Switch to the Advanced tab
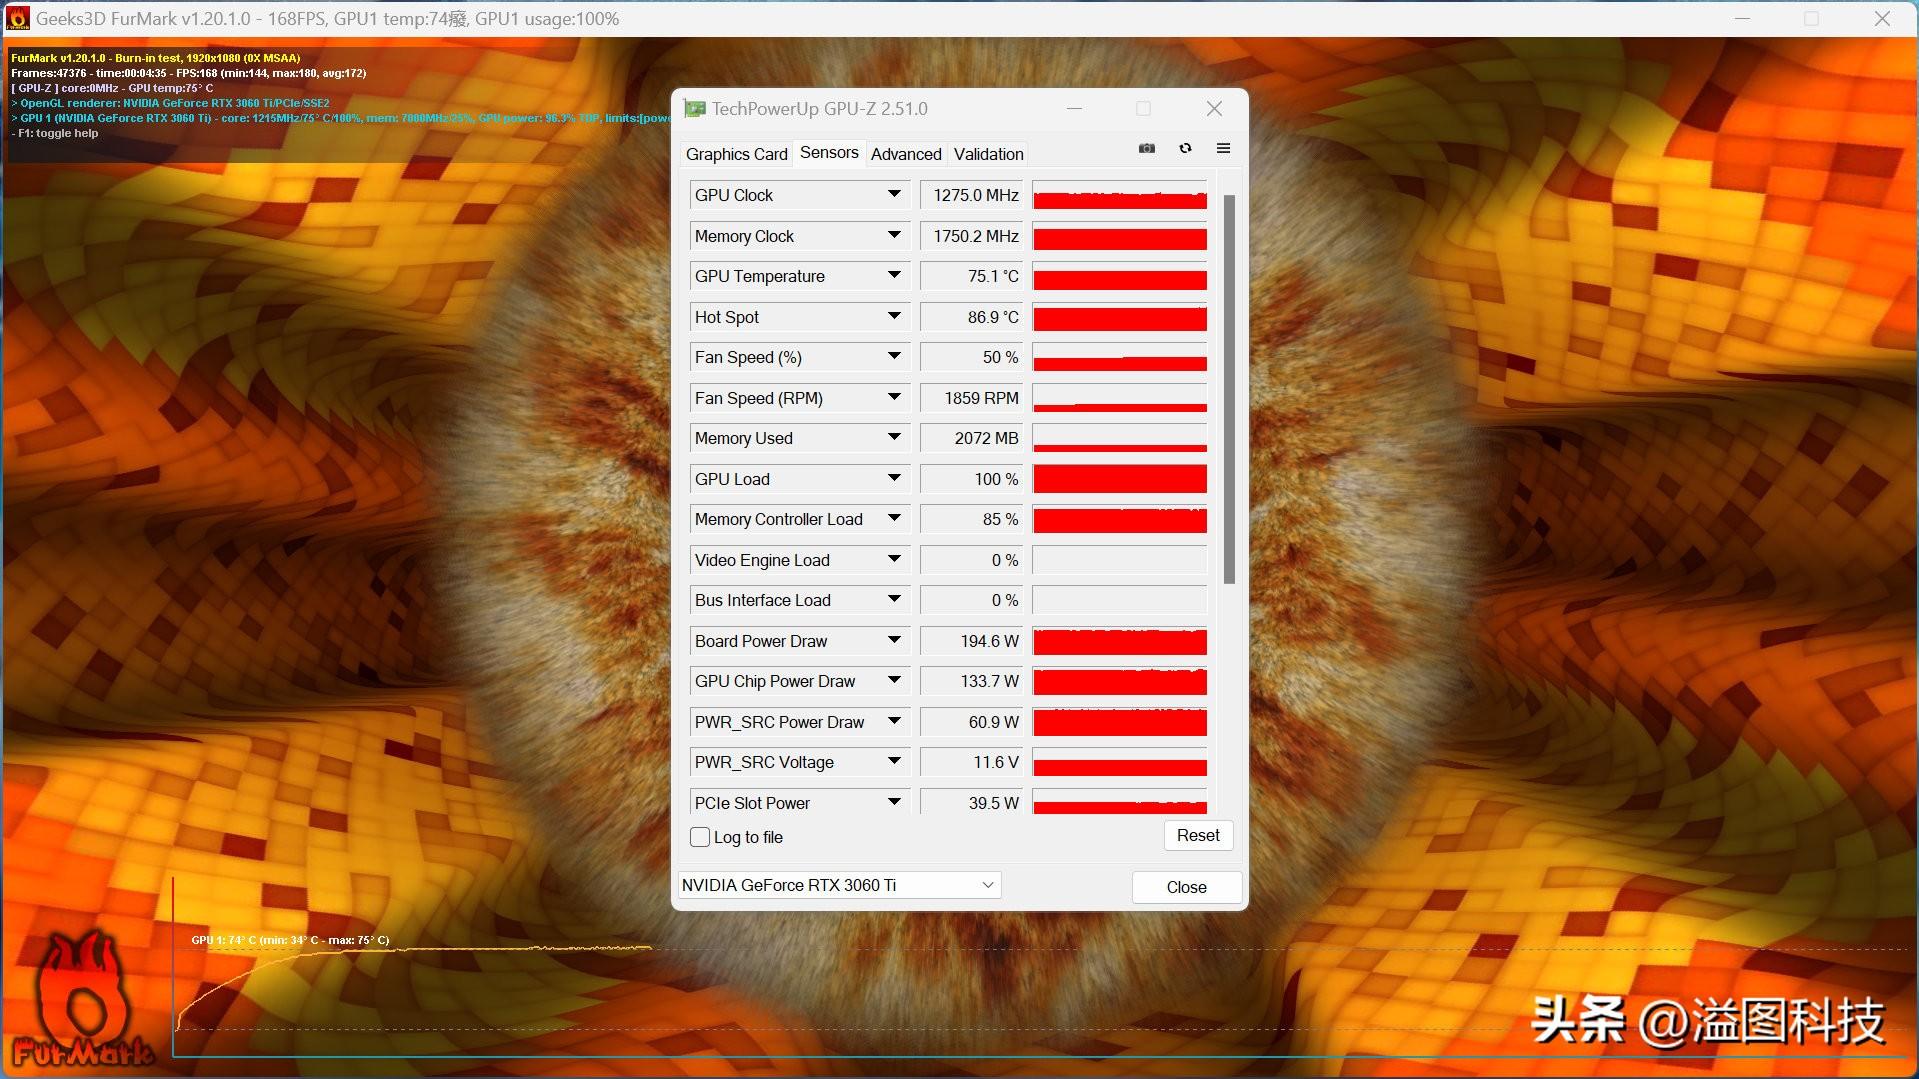Screen dimensions: 1919x1079 (x=906, y=154)
